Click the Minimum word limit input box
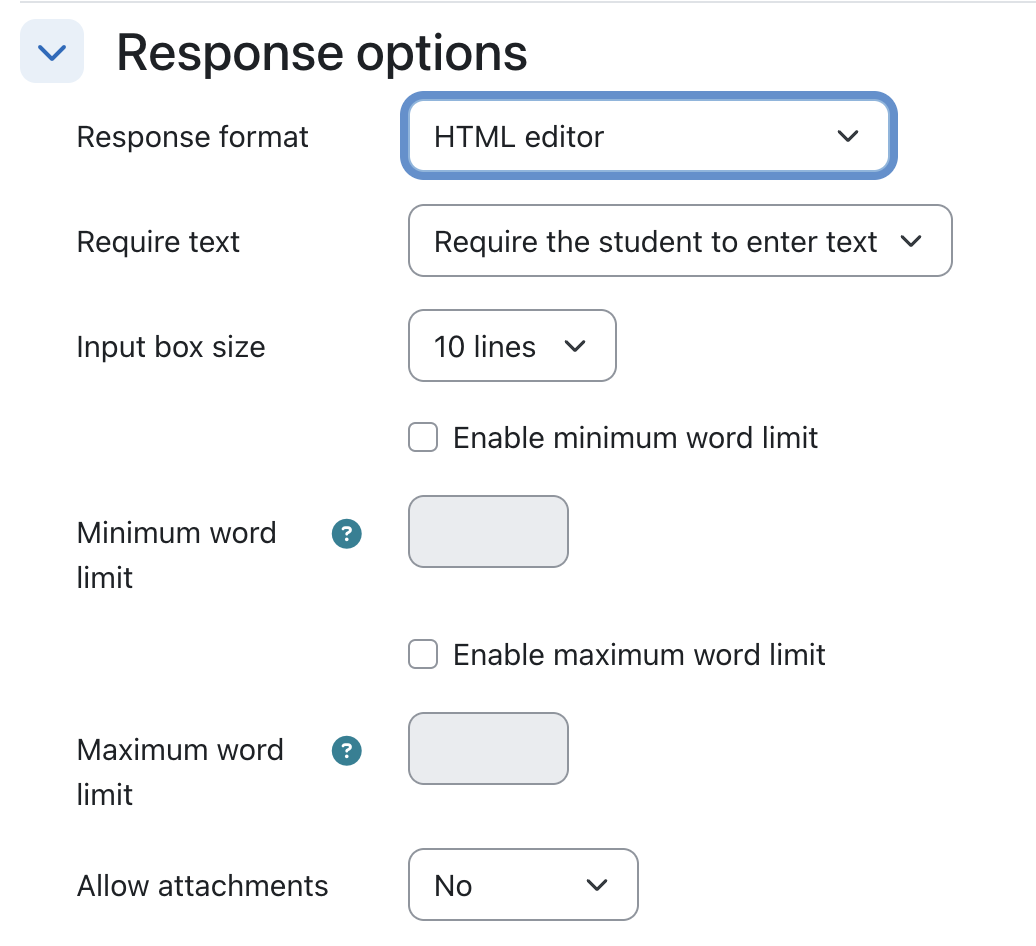 pos(488,532)
